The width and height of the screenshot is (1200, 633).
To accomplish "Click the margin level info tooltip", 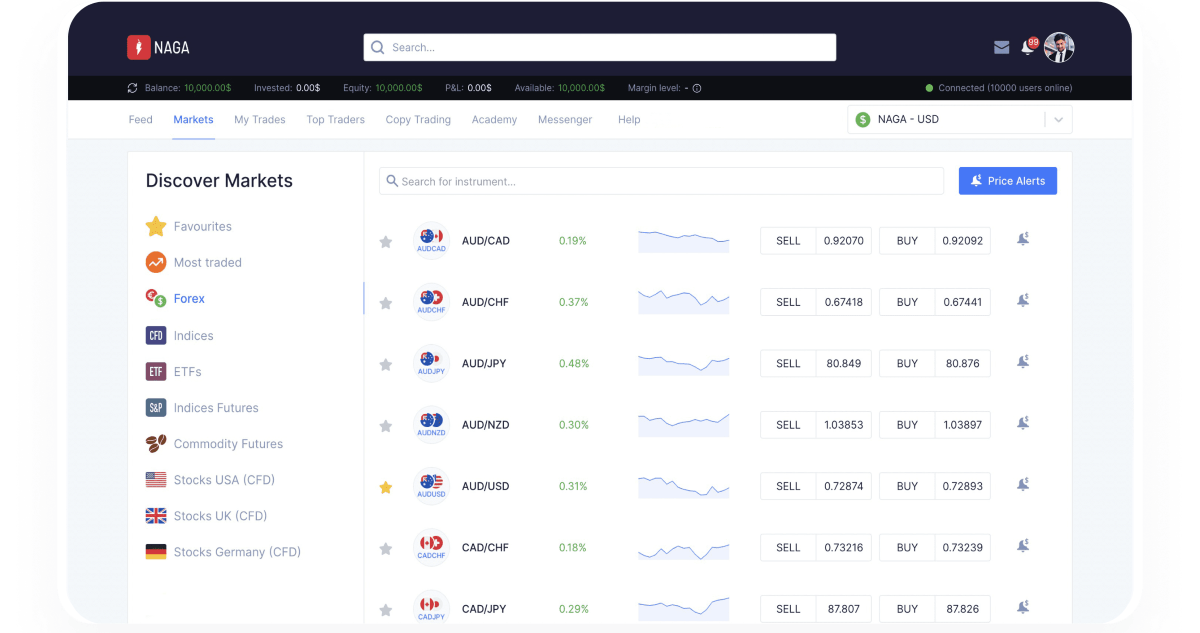I will (x=696, y=88).
